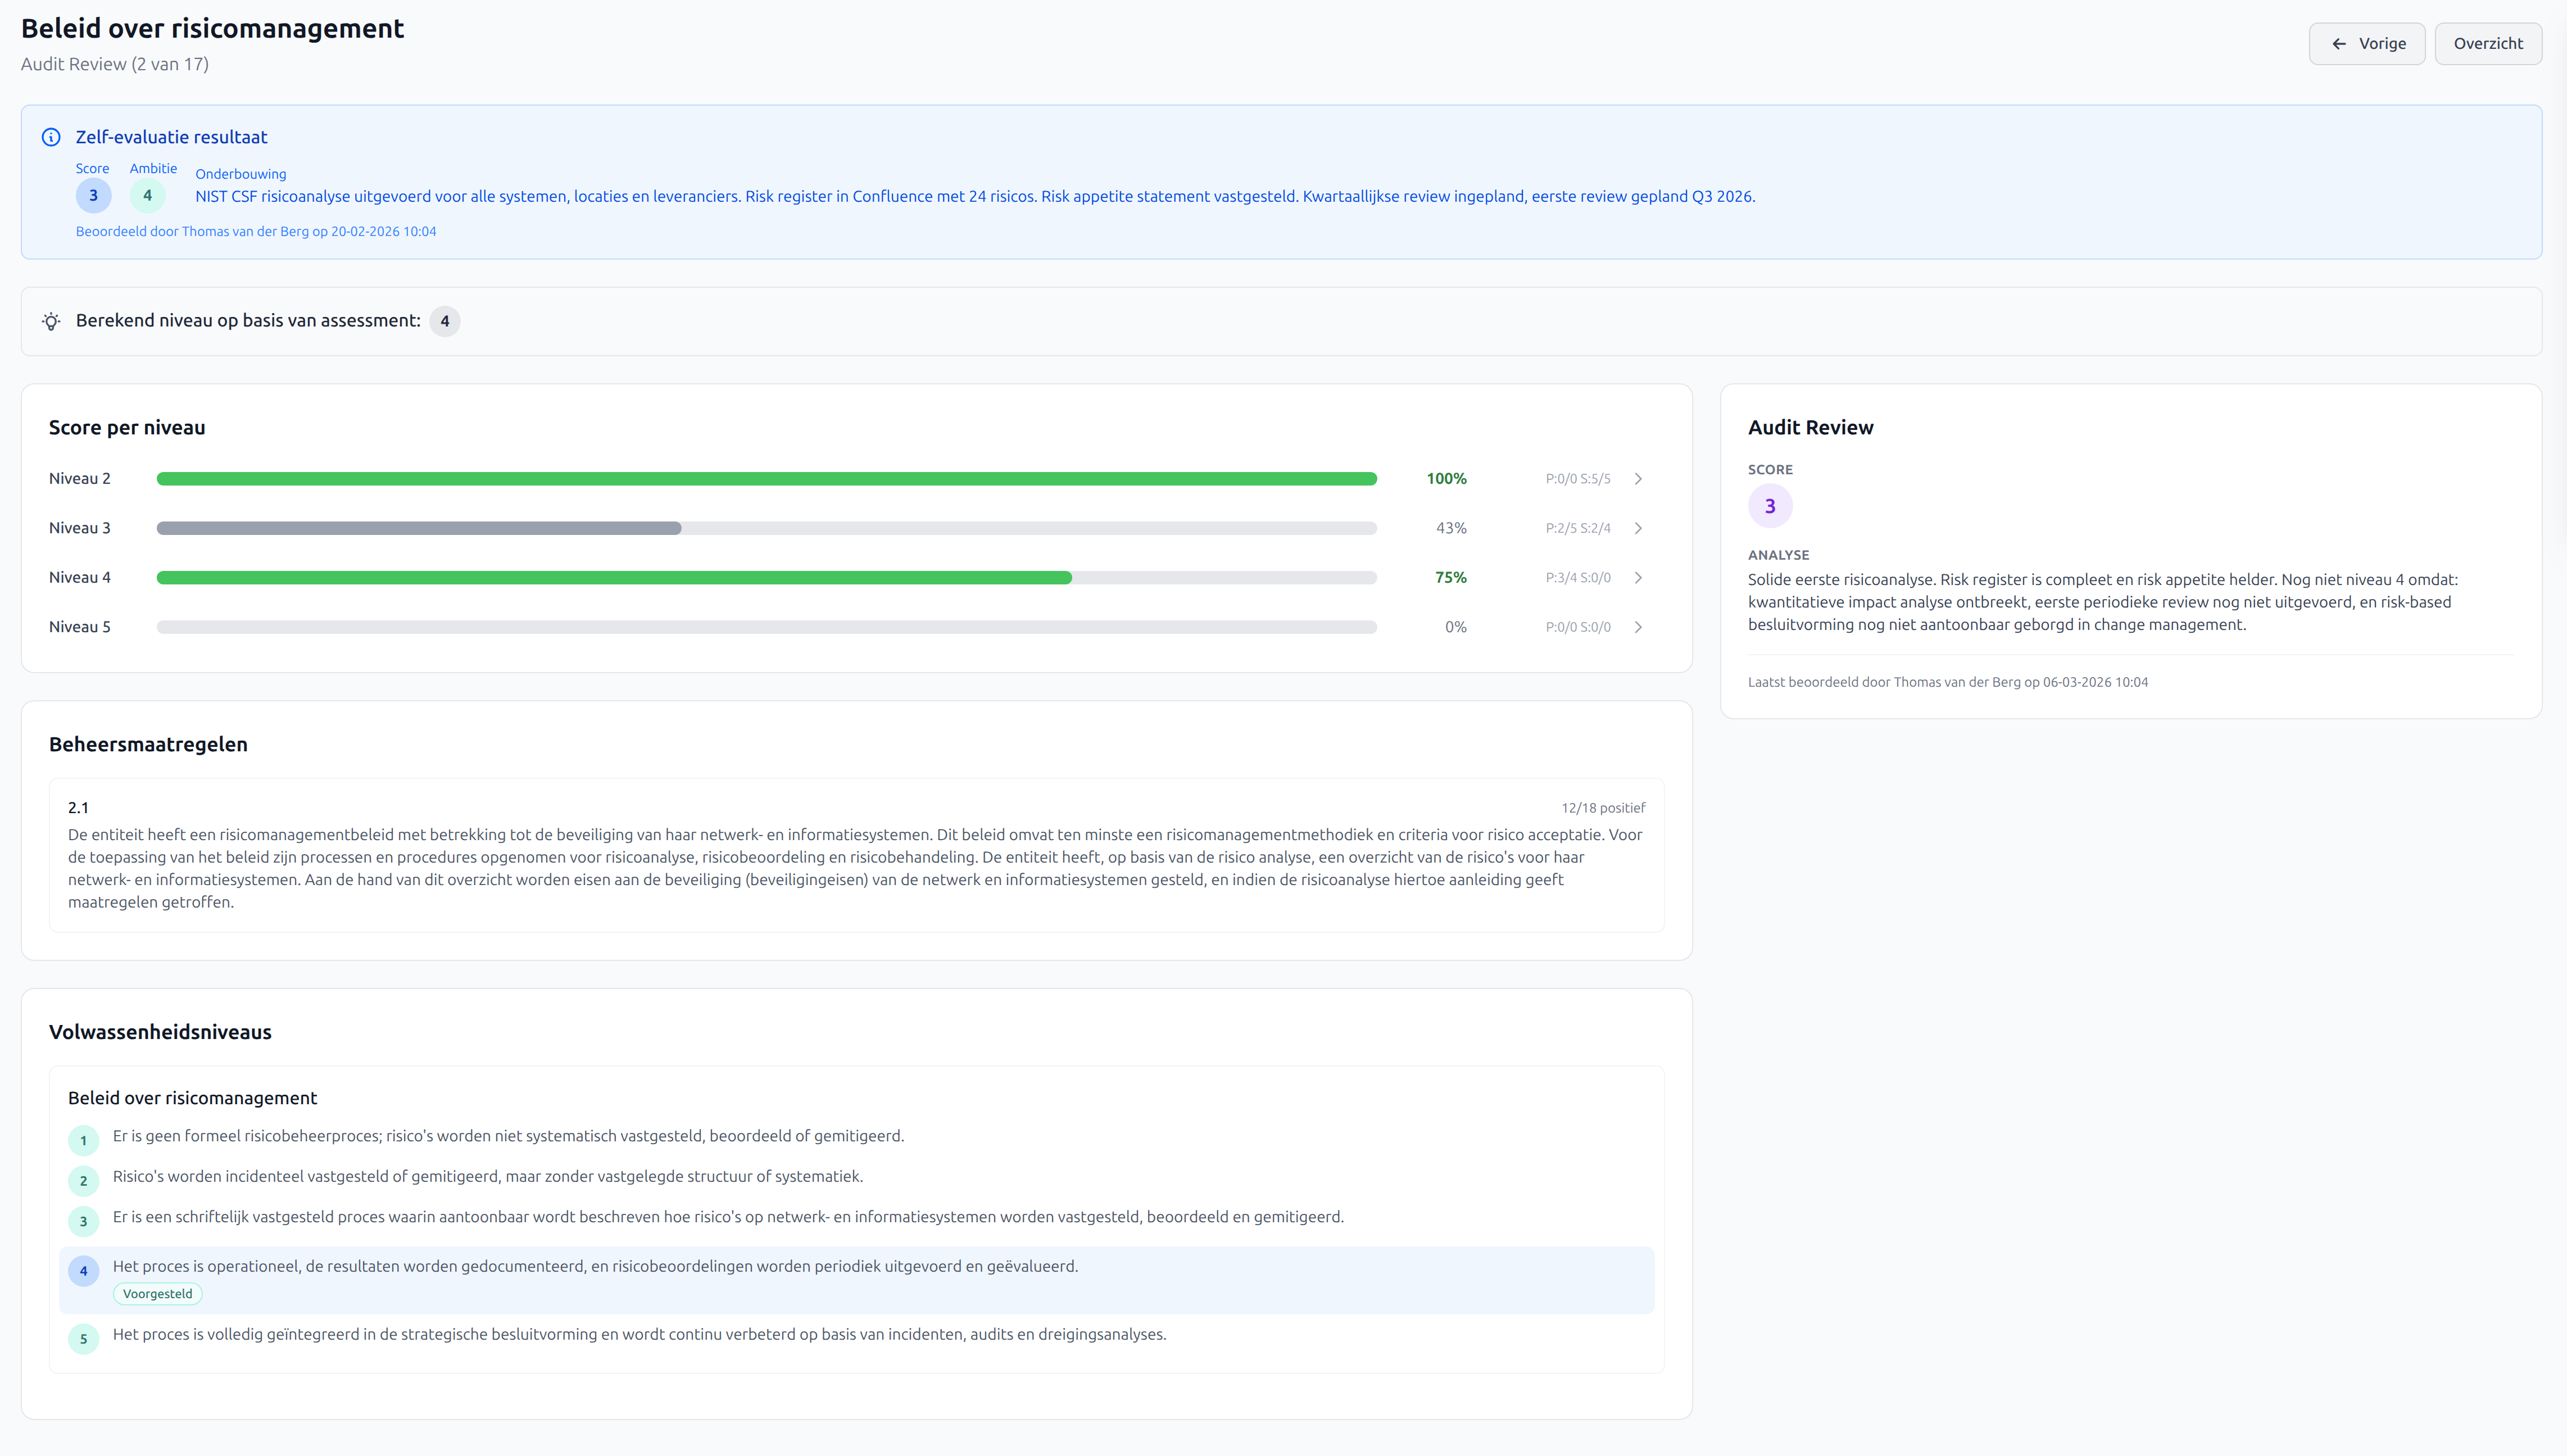Expand details for Niveau 3 score row
The image size is (2567, 1456).
pyautogui.click(x=1638, y=528)
